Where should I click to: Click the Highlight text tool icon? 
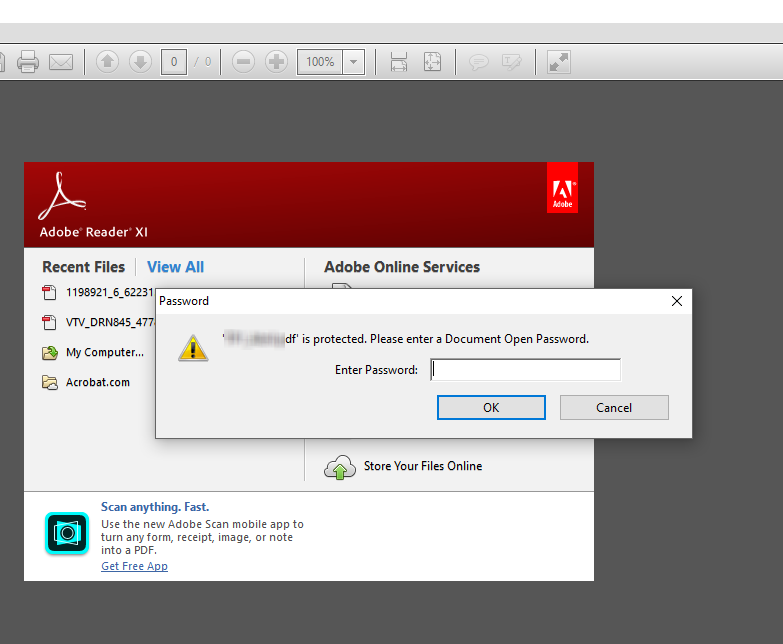point(511,62)
